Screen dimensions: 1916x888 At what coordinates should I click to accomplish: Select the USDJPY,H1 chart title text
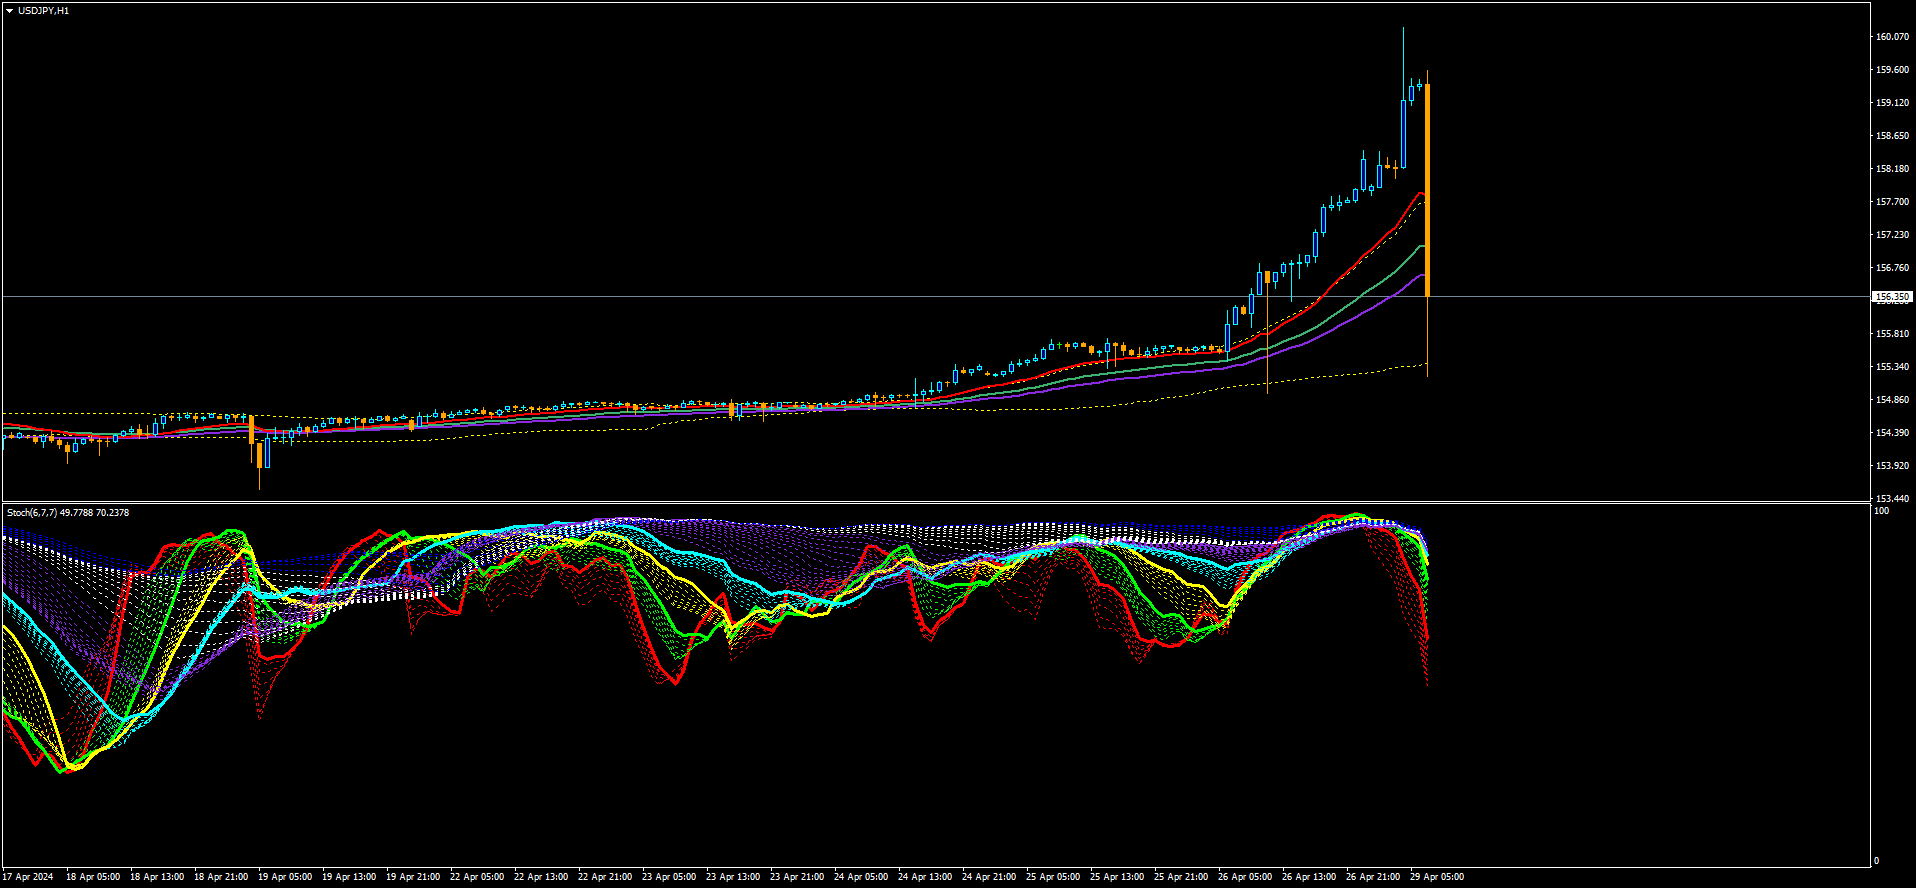[x=43, y=11]
